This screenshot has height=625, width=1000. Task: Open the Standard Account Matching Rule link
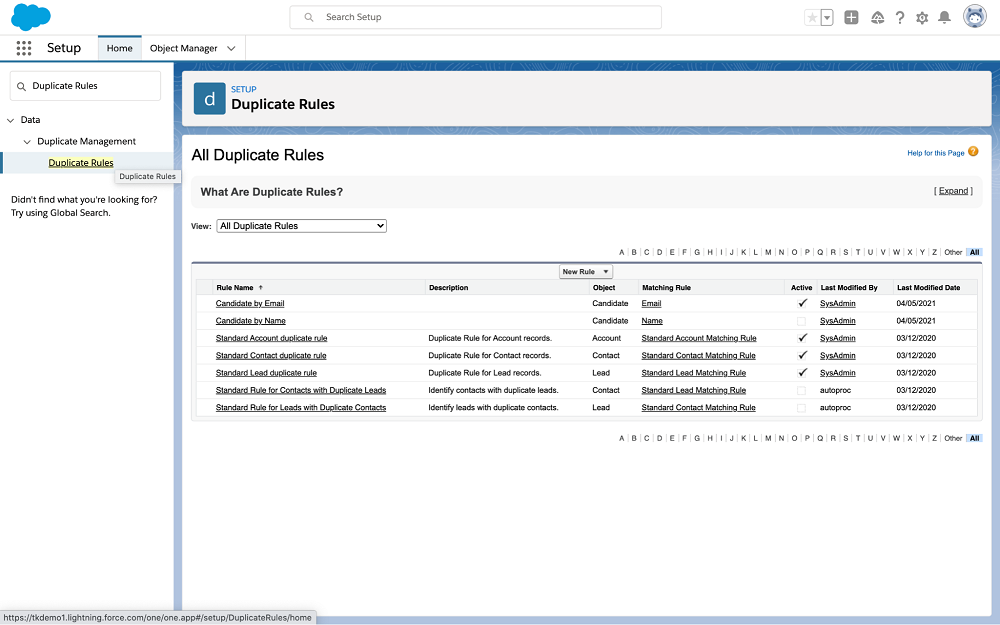(x=699, y=338)
